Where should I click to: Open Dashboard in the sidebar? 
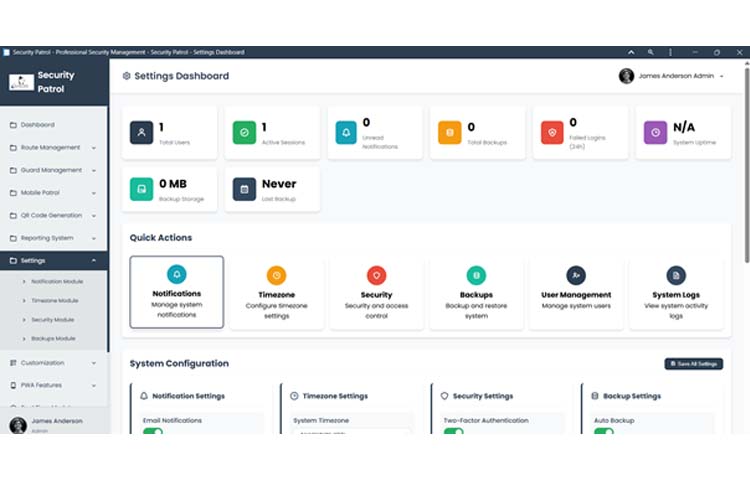(x=38, y=125)
